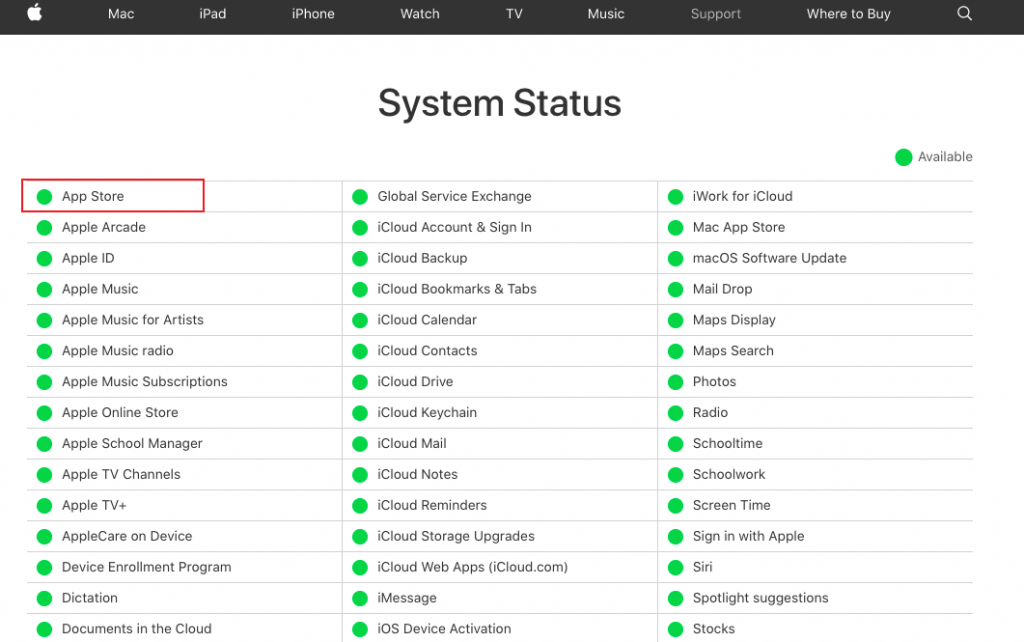Open the search magnifier icon
Image resolution: width=1024 pixels, height=642 pixels.
(x=964, y=14)
